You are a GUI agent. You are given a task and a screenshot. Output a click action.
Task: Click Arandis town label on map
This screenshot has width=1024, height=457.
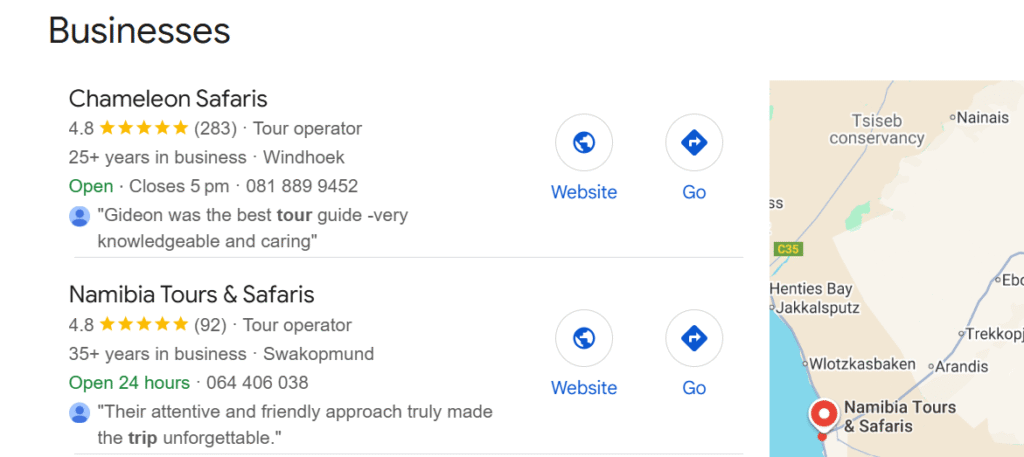pos(962,367)
